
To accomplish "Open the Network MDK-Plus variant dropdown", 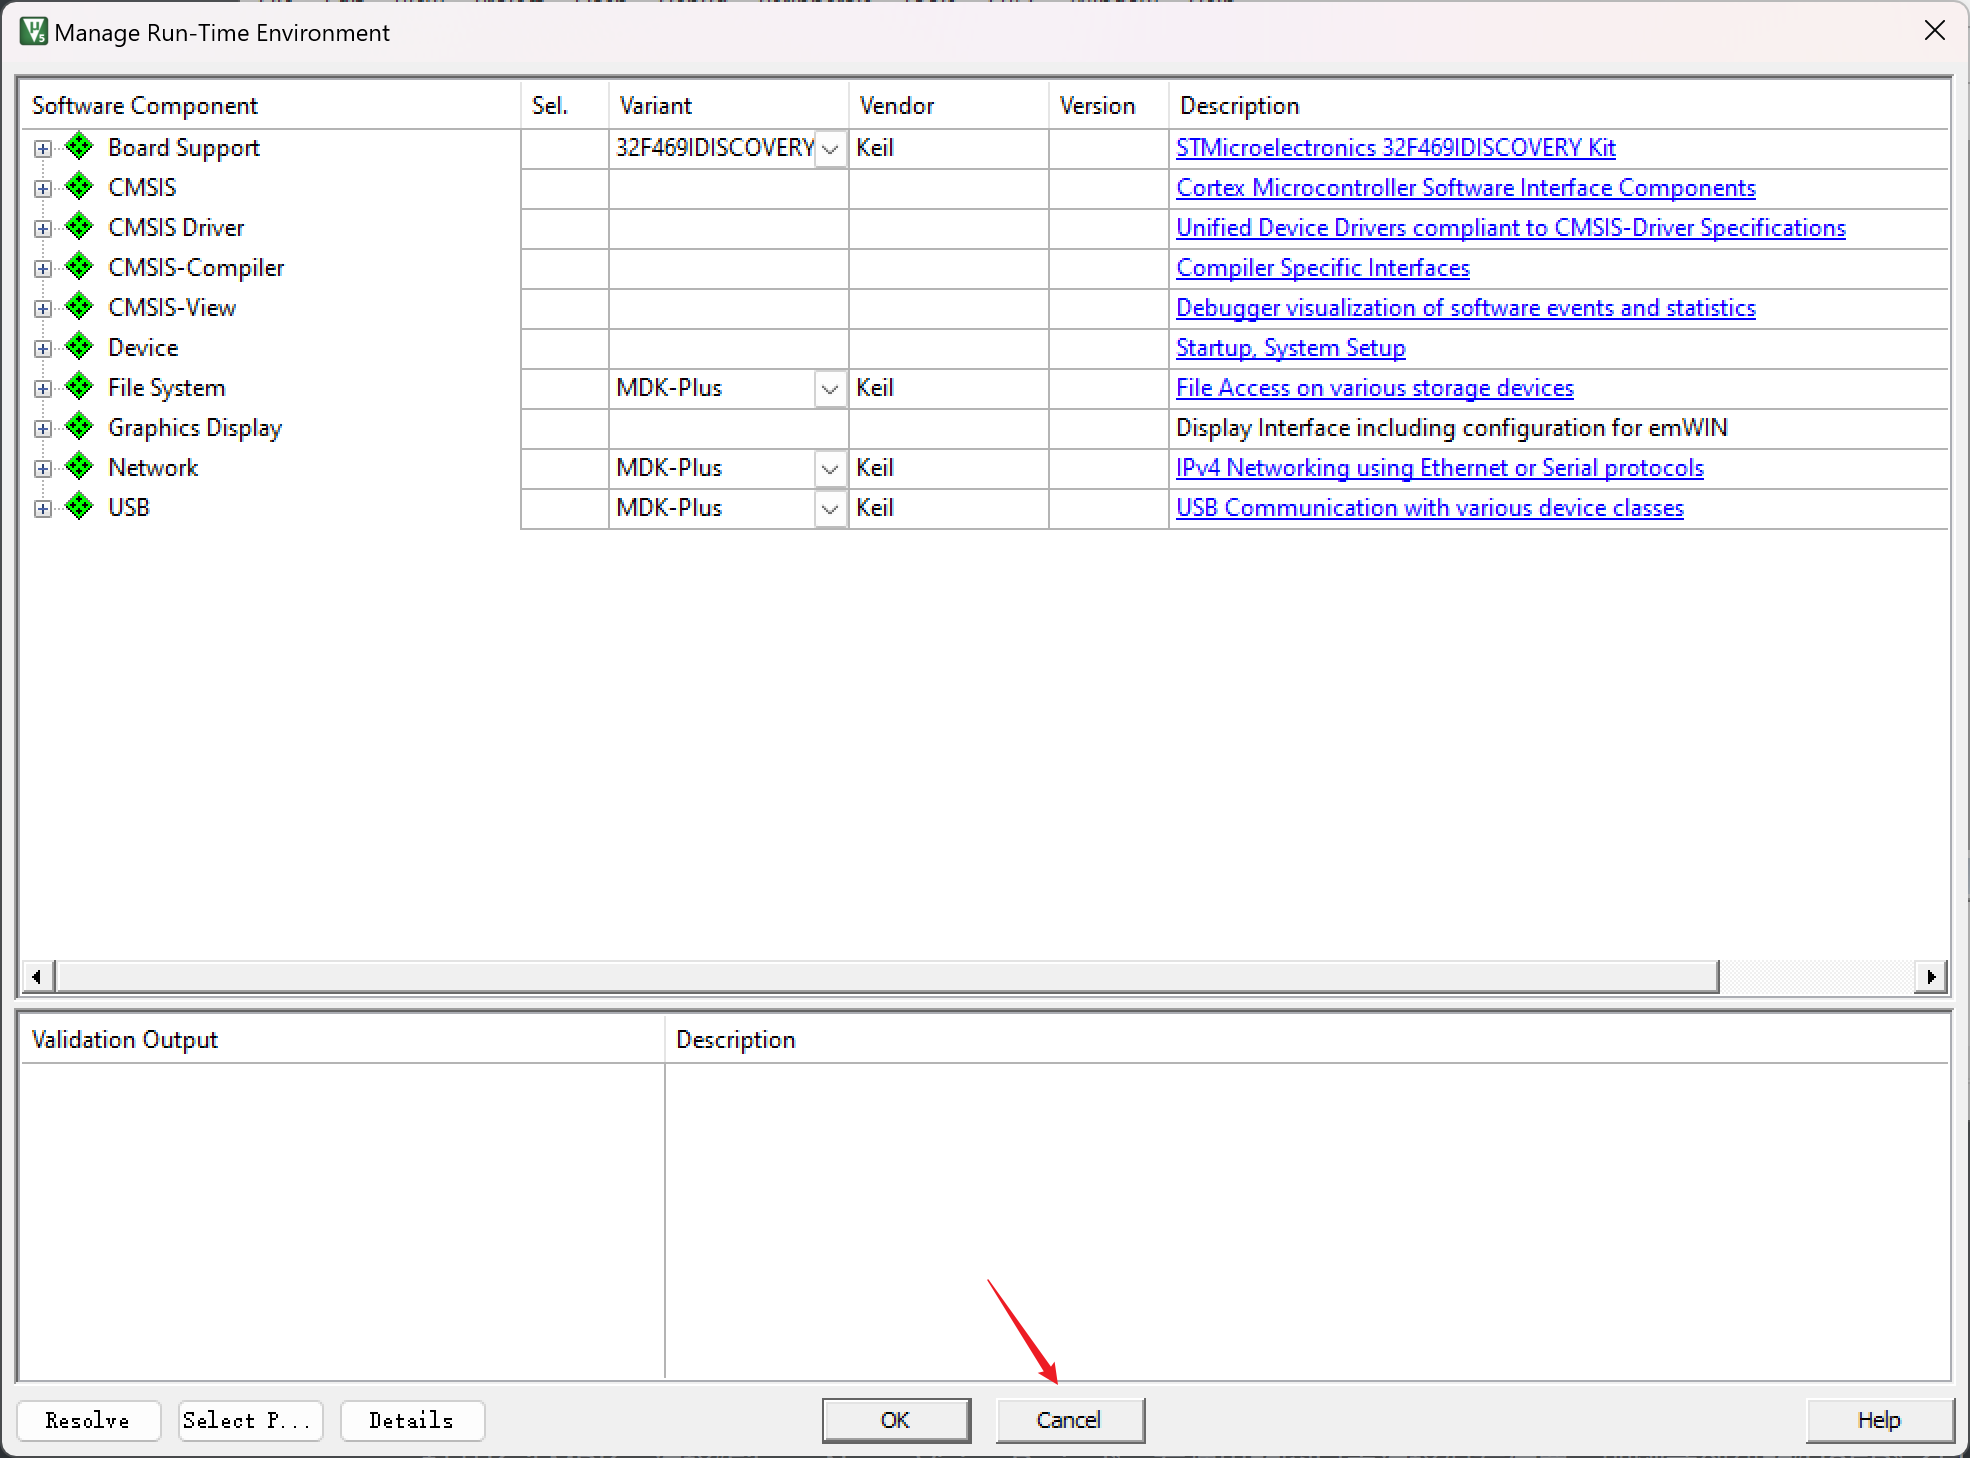I will (x=830, y=469).
